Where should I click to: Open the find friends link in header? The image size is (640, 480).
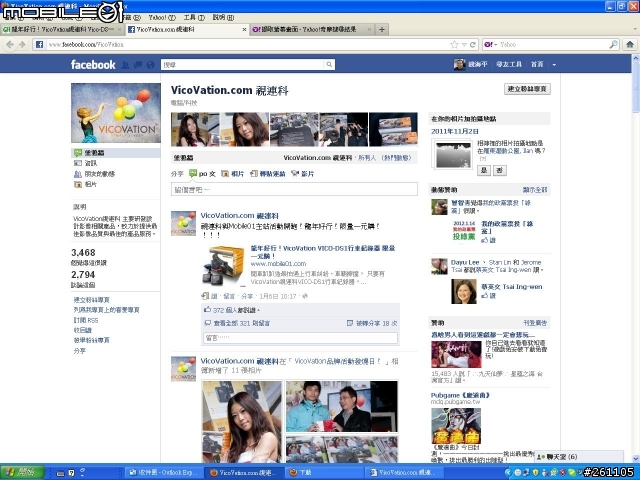click(509, 64)
